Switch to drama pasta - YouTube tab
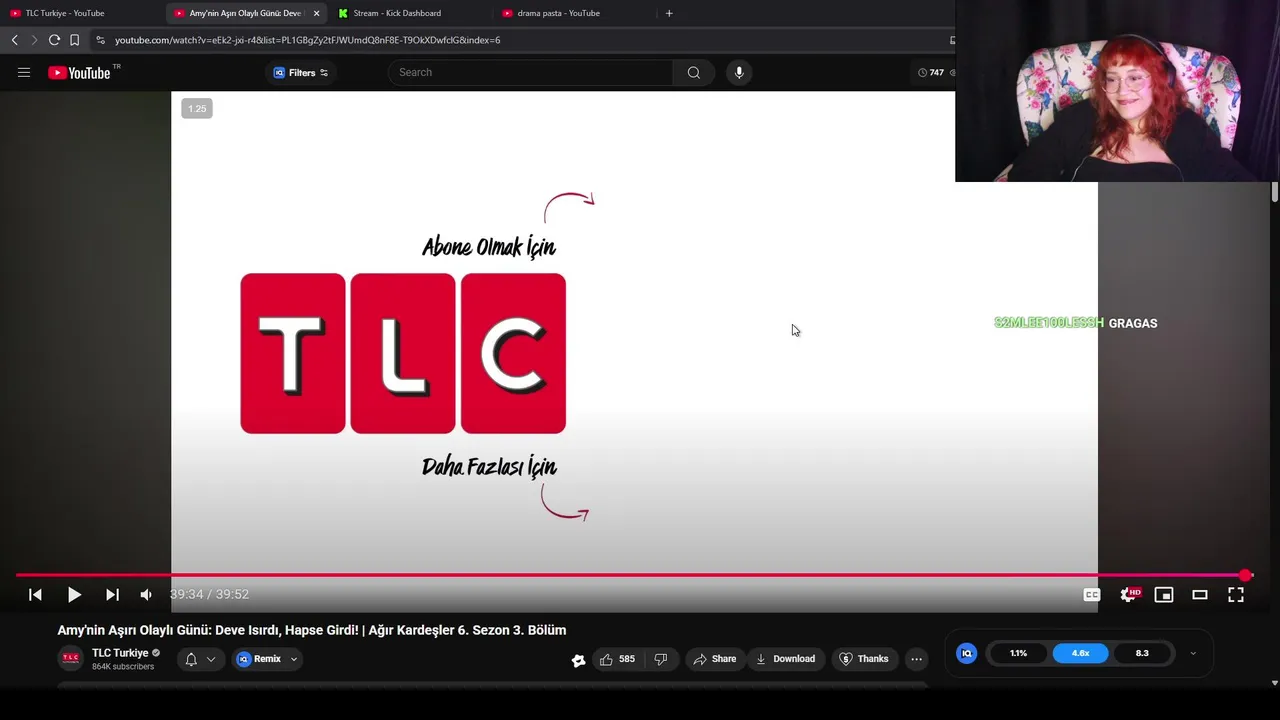This screenshot has width=1280, height=720. [572, 13]
